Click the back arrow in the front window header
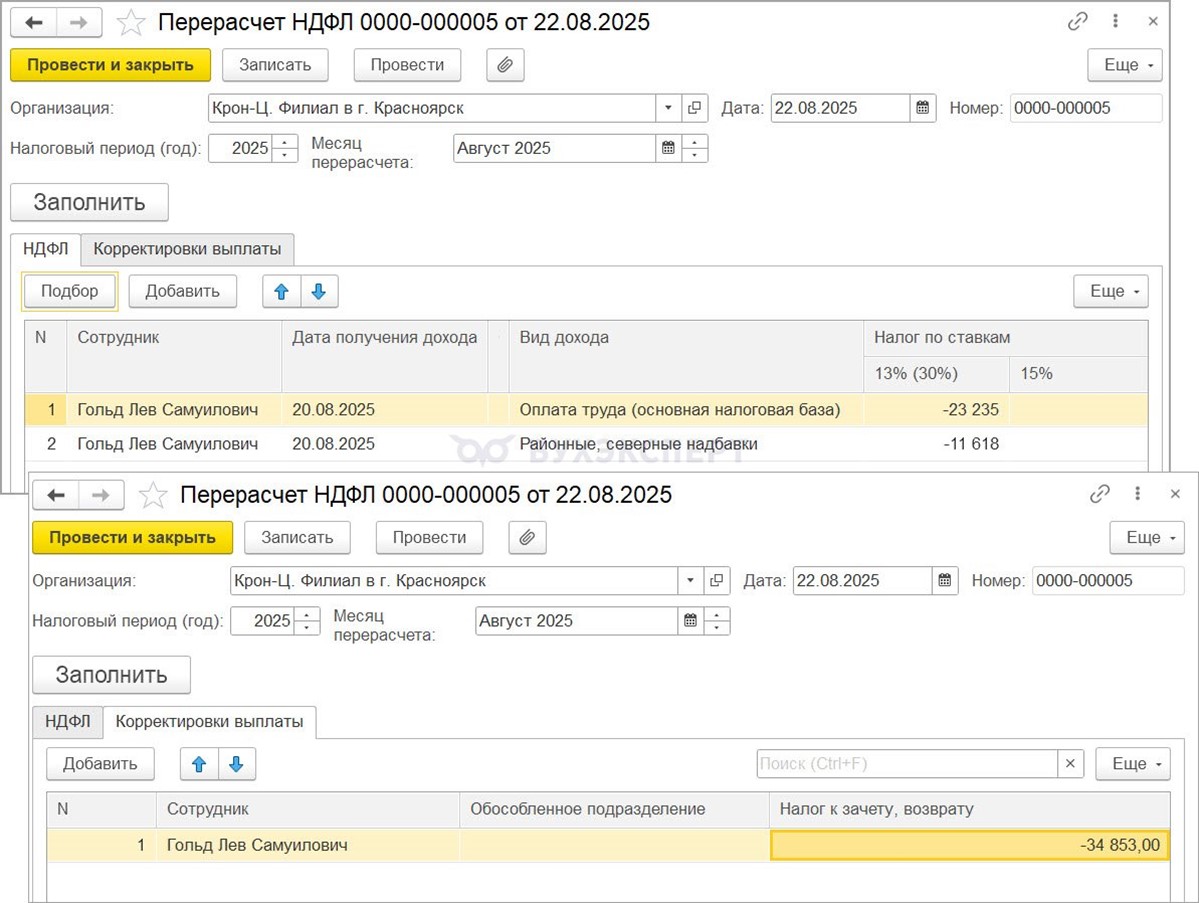 [x=56, y=495]
